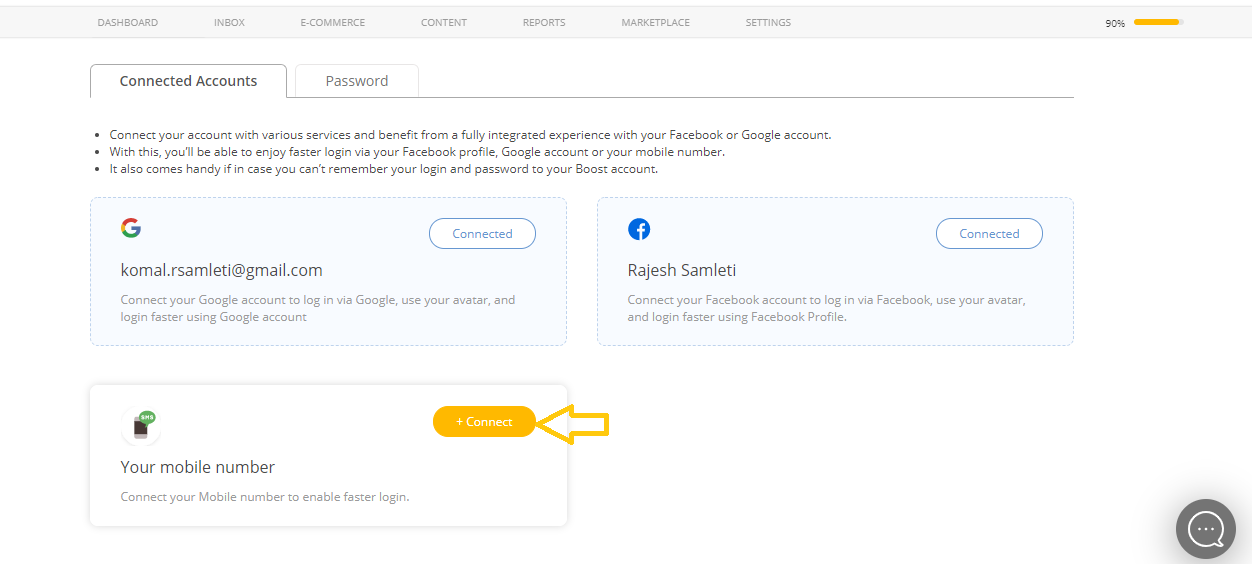Go to the Inbox section
This screenshot has height=564, width=1252.
click(x=229, y=22)
